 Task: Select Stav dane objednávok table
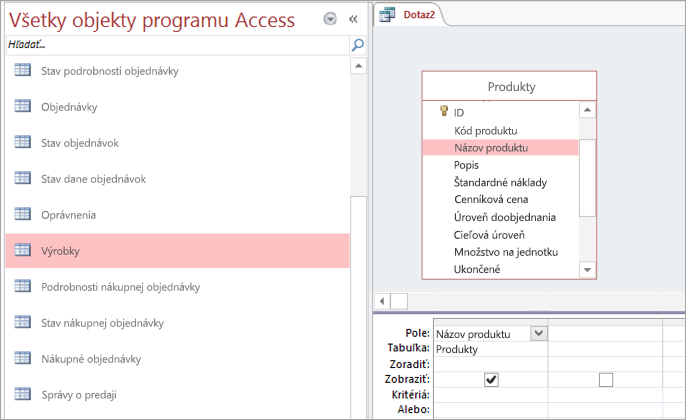click(177, 178)
